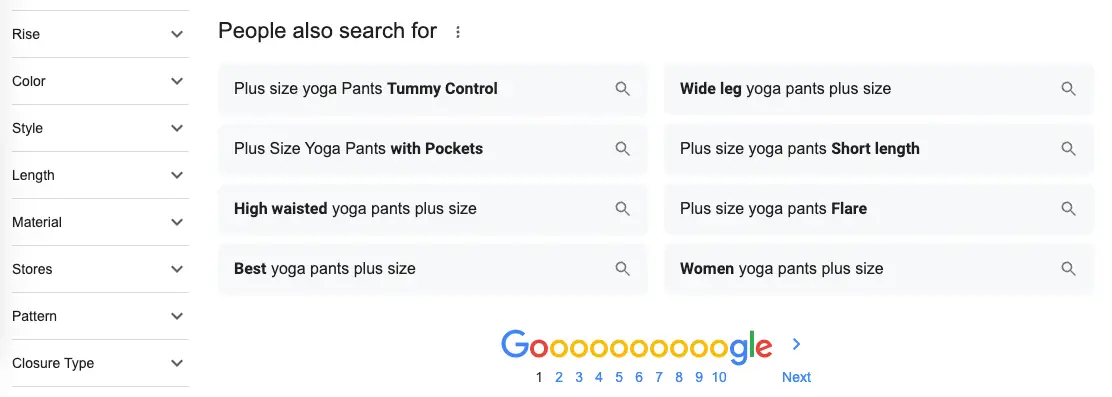Click search icon beside High waisted suggestion
1112x397 pixels.
[x=623, y=208]
